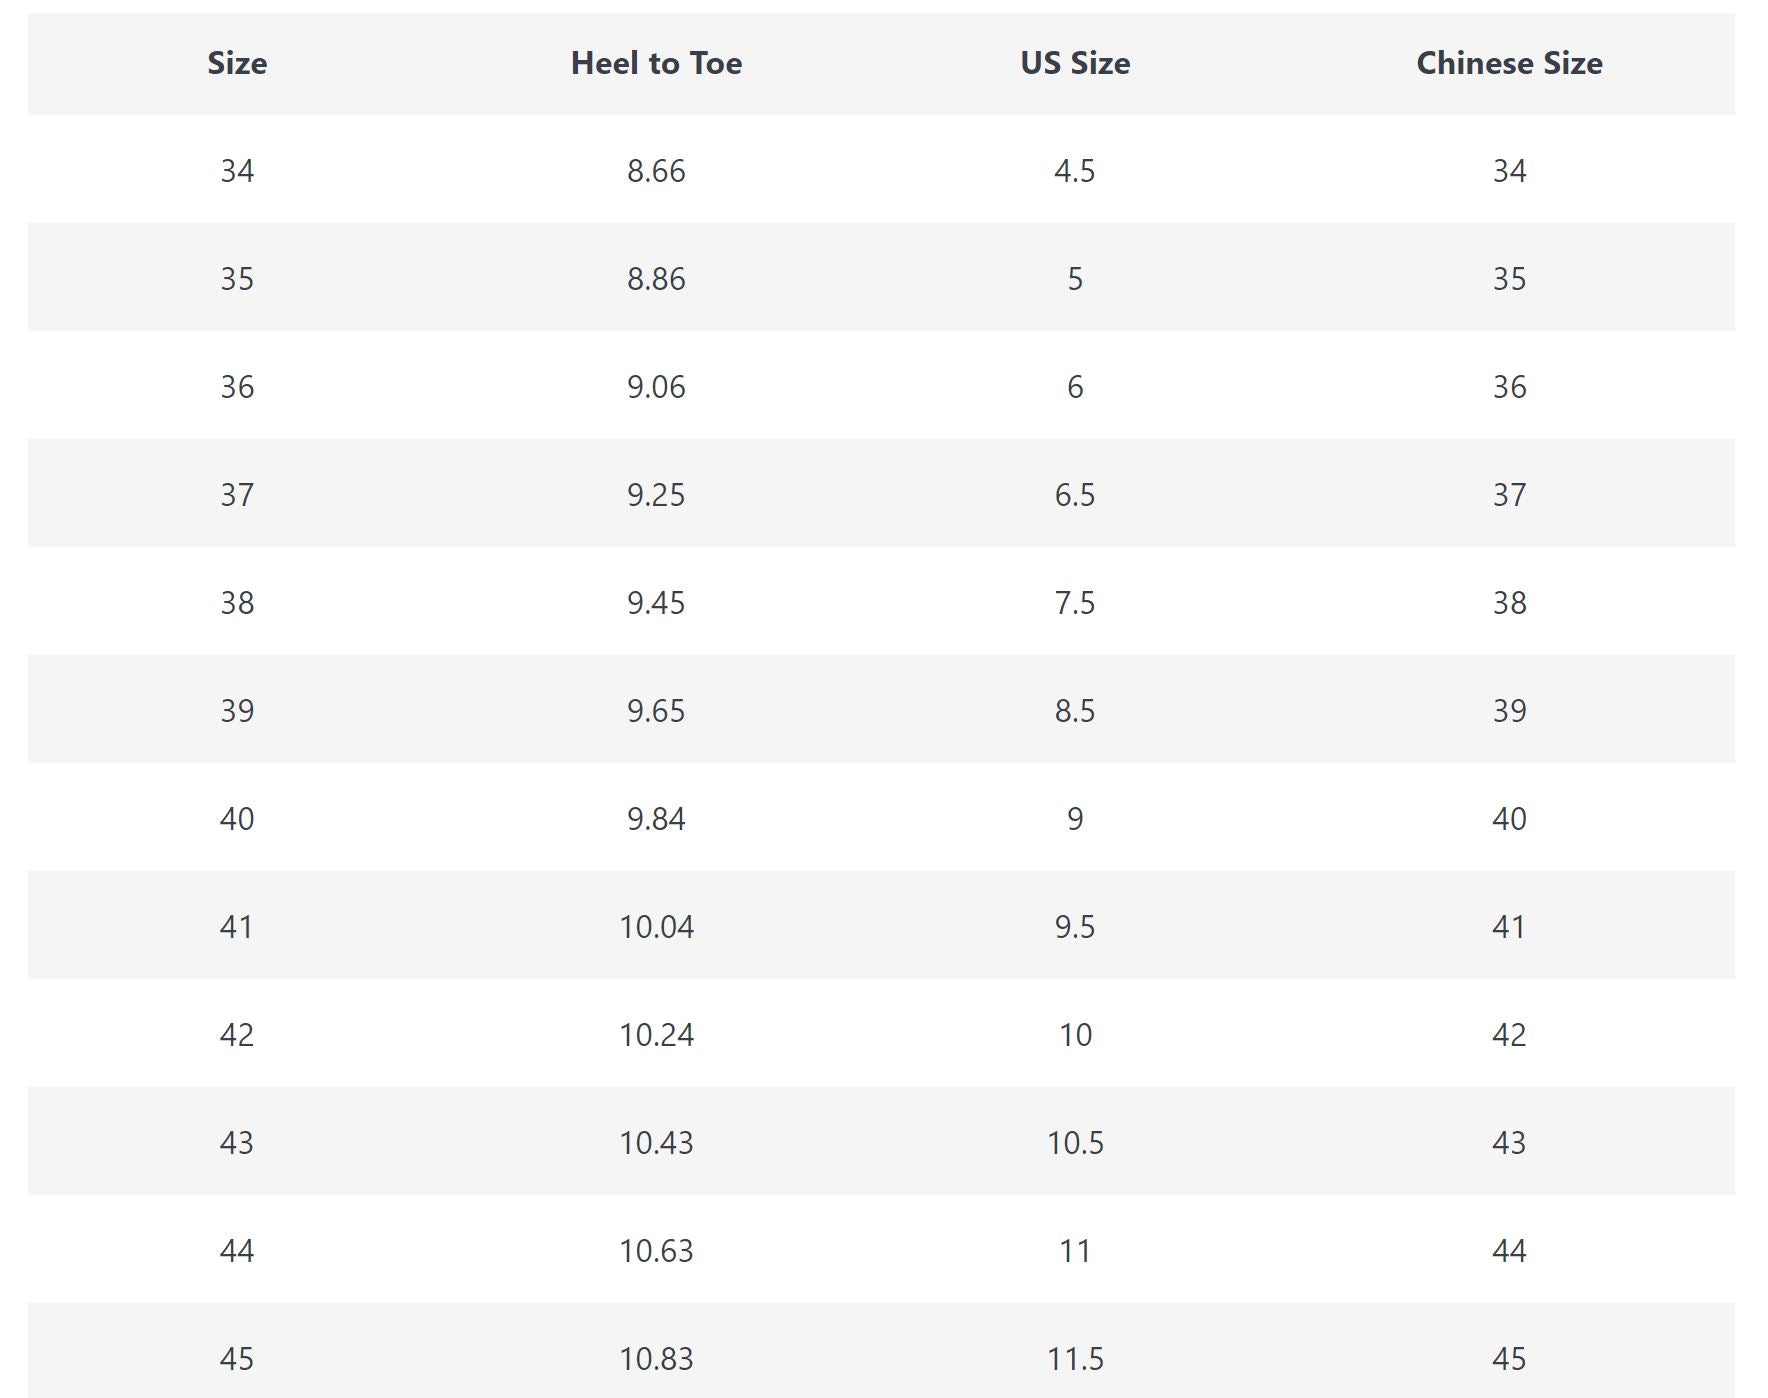The image size is (1768, 1398).
Task: Click the Chinese Size column header
Action: click(1509, 63)
